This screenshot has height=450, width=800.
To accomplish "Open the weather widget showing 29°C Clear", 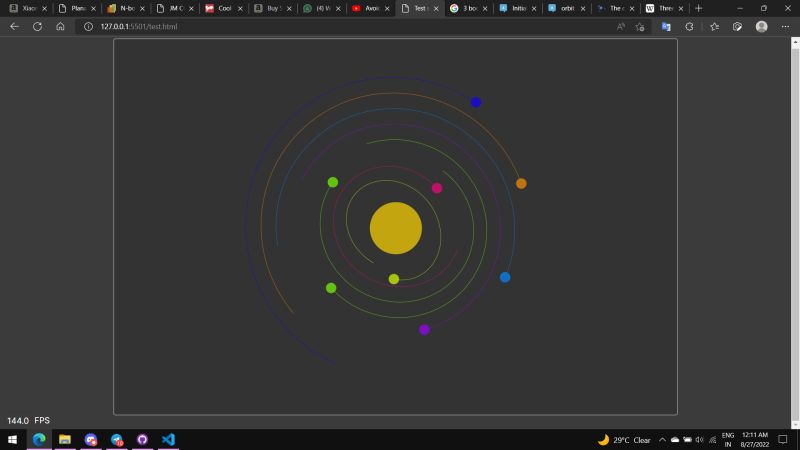I will 624,440.
